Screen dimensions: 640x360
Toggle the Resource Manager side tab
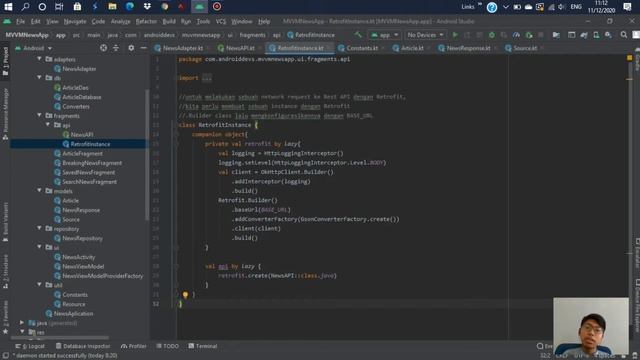[x=5, y=114]
